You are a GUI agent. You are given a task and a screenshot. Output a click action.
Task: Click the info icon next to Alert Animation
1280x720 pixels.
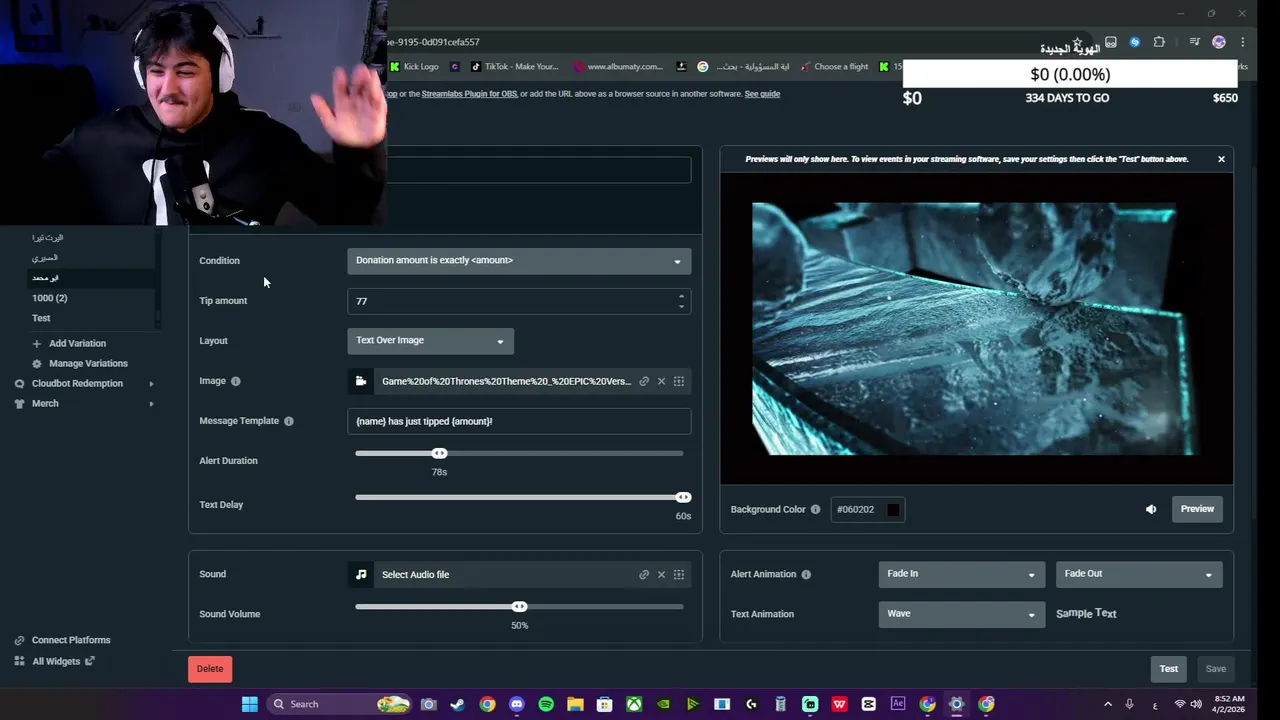pyautogui.click(x=806, y=574)
